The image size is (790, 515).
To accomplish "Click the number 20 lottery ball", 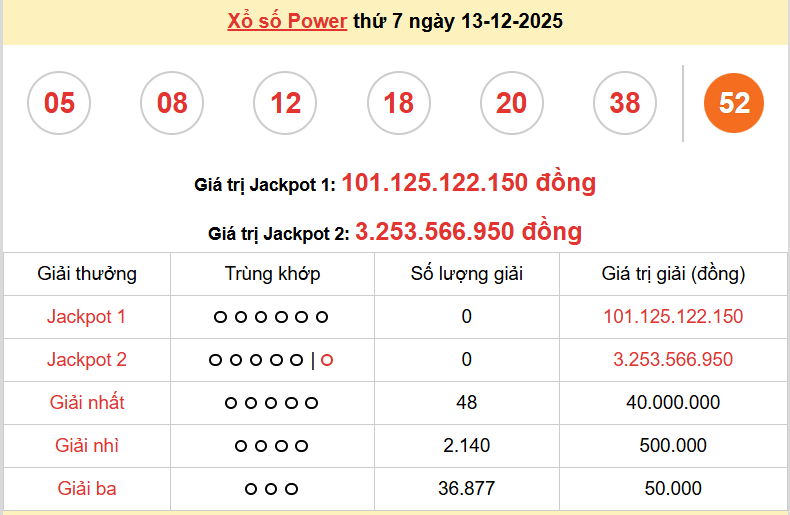I will pyautogui.click(x=511, y=103).
